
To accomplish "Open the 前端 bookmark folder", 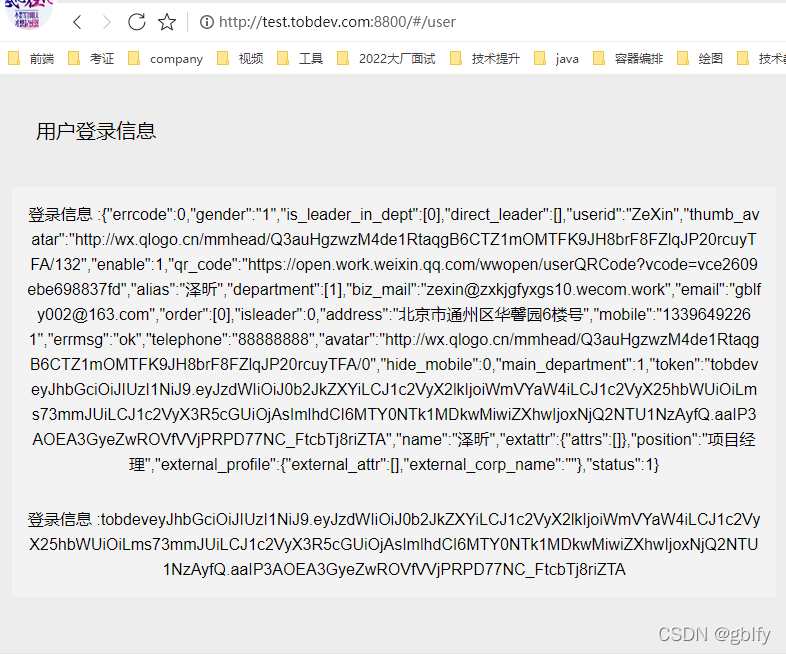I will tap(32, 59).
